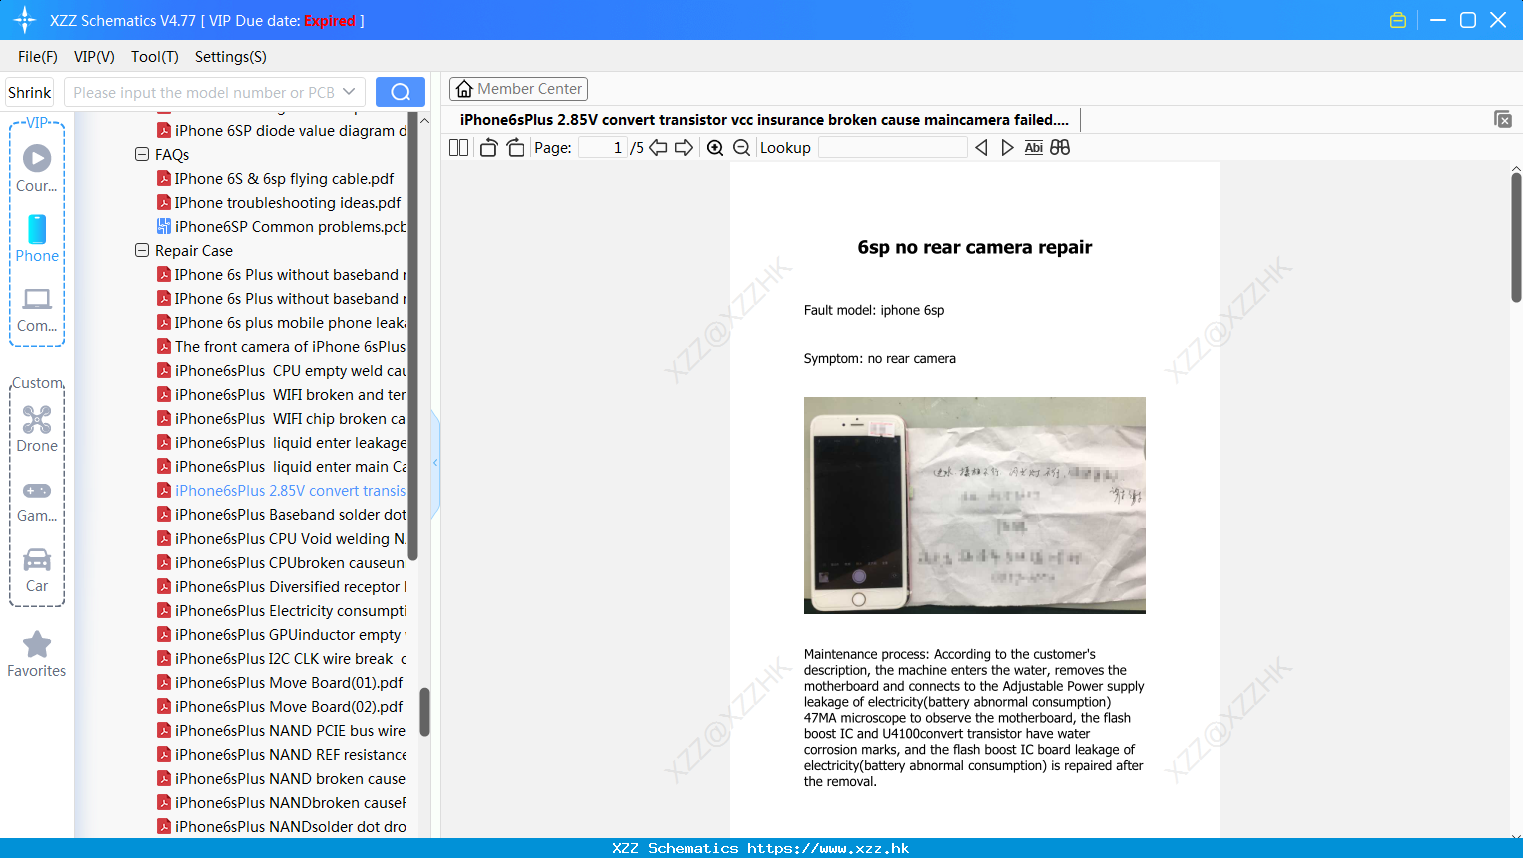Open iPhone6sPlus CPU Void welding case
The height and width of the screenshot is (858, 1523).
point(282,538)
